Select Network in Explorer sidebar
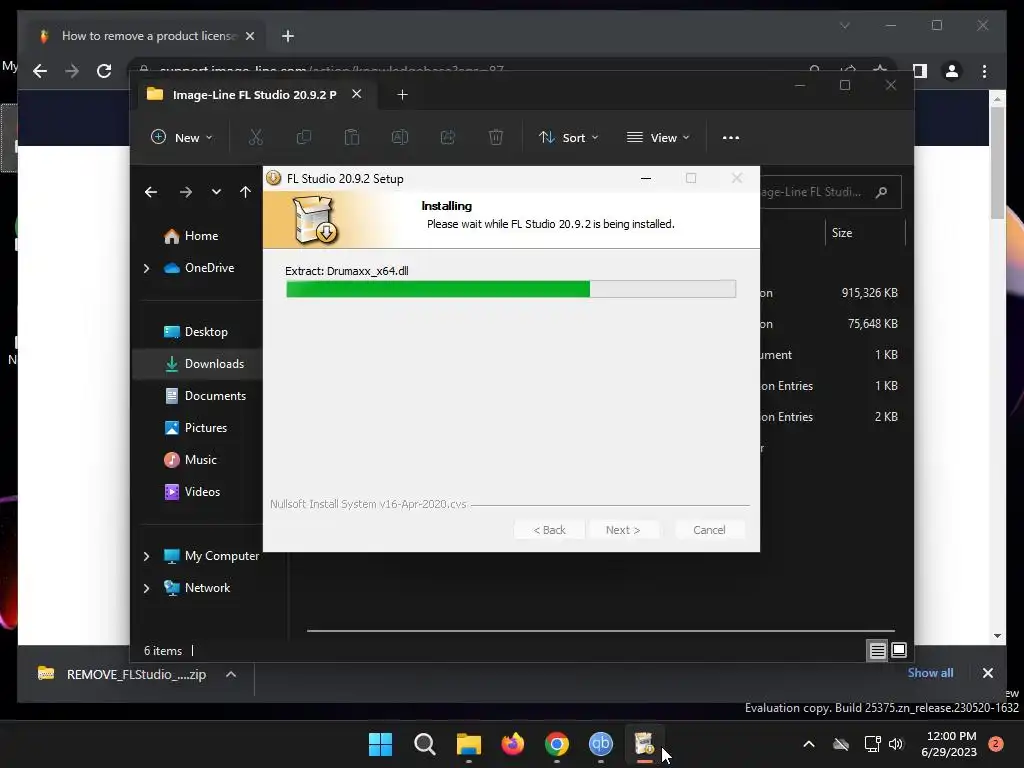Image resolution: width=1024 pixels, height=768 pixels. pyautogui.click(x=197, y=588)
